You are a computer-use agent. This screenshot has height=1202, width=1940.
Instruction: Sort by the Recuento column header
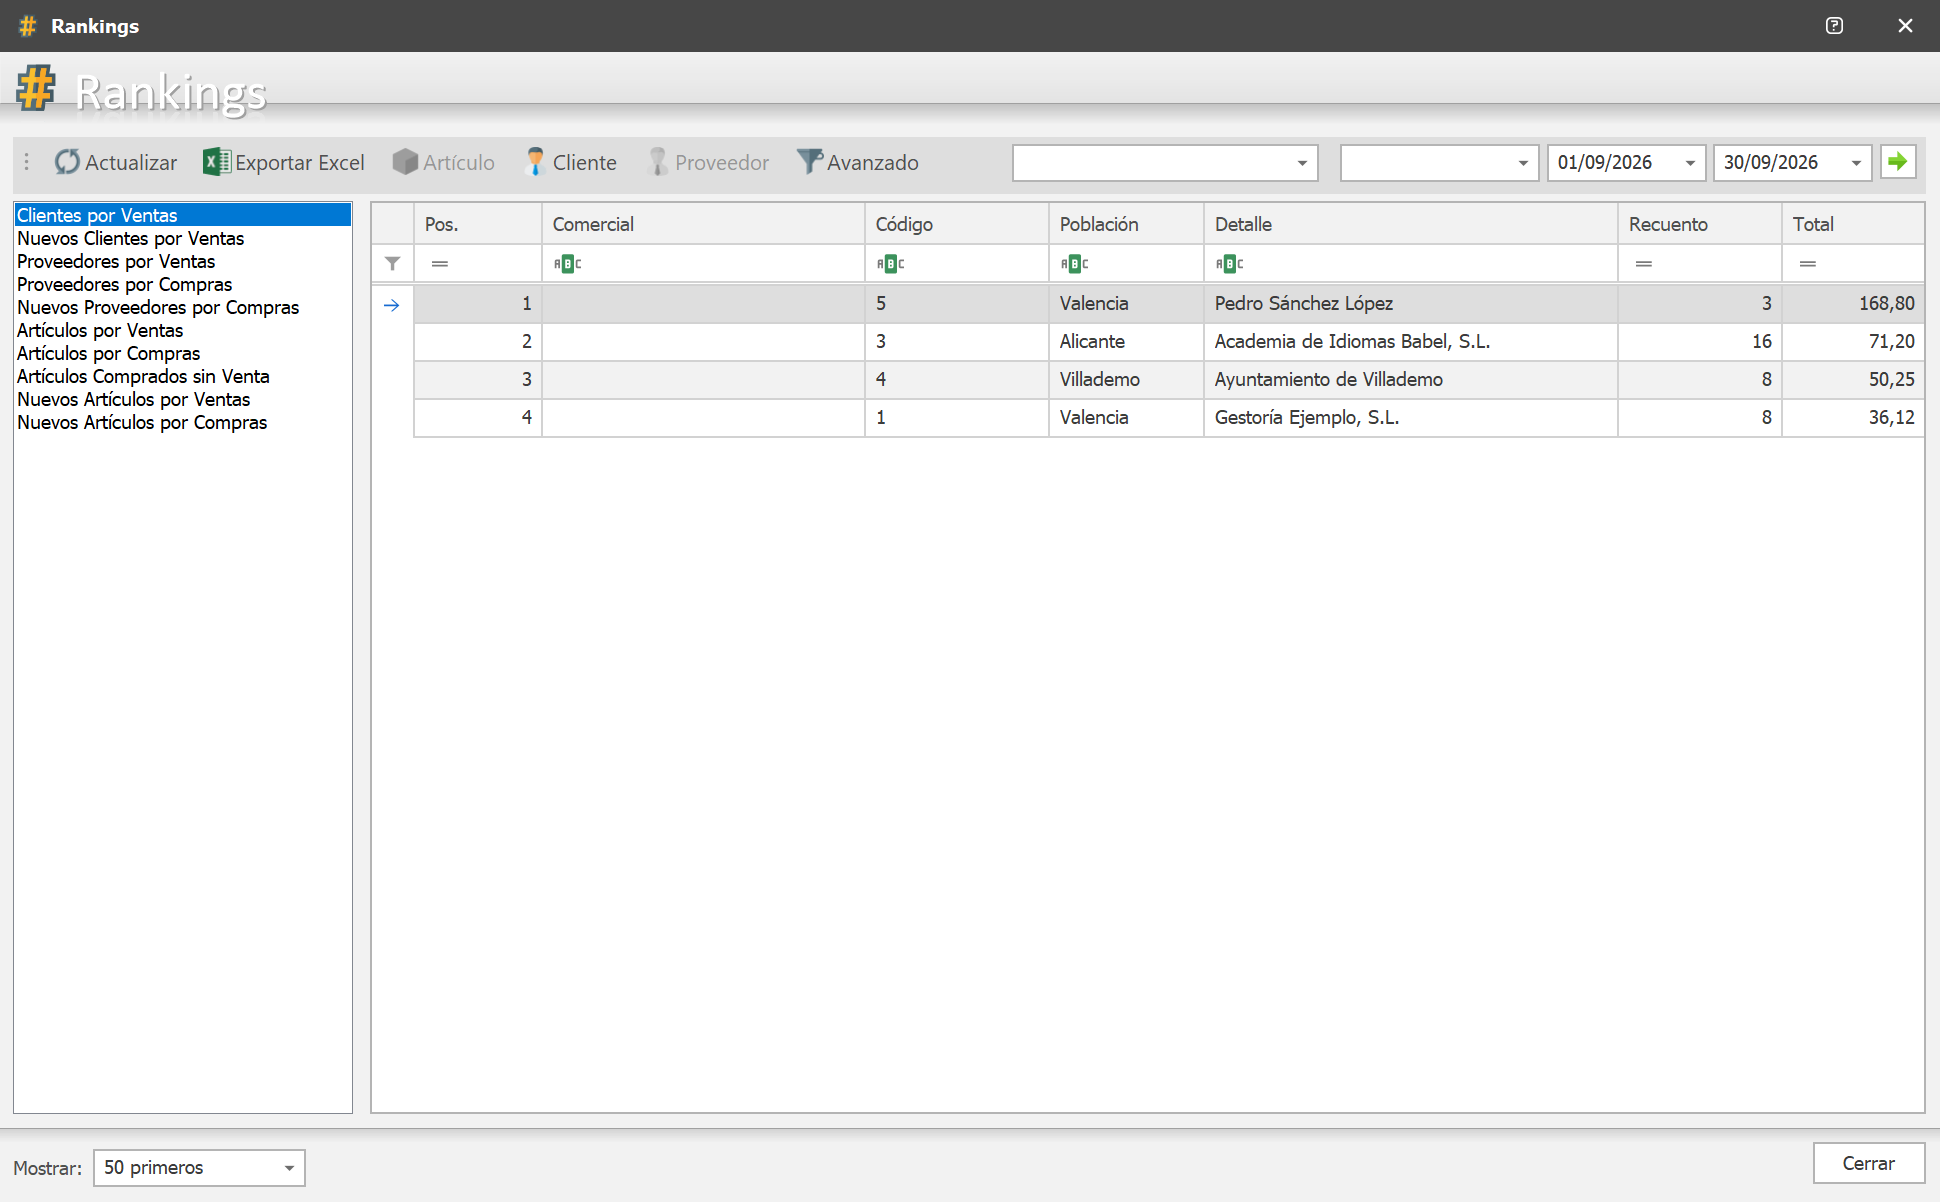tap(1699, 224)
